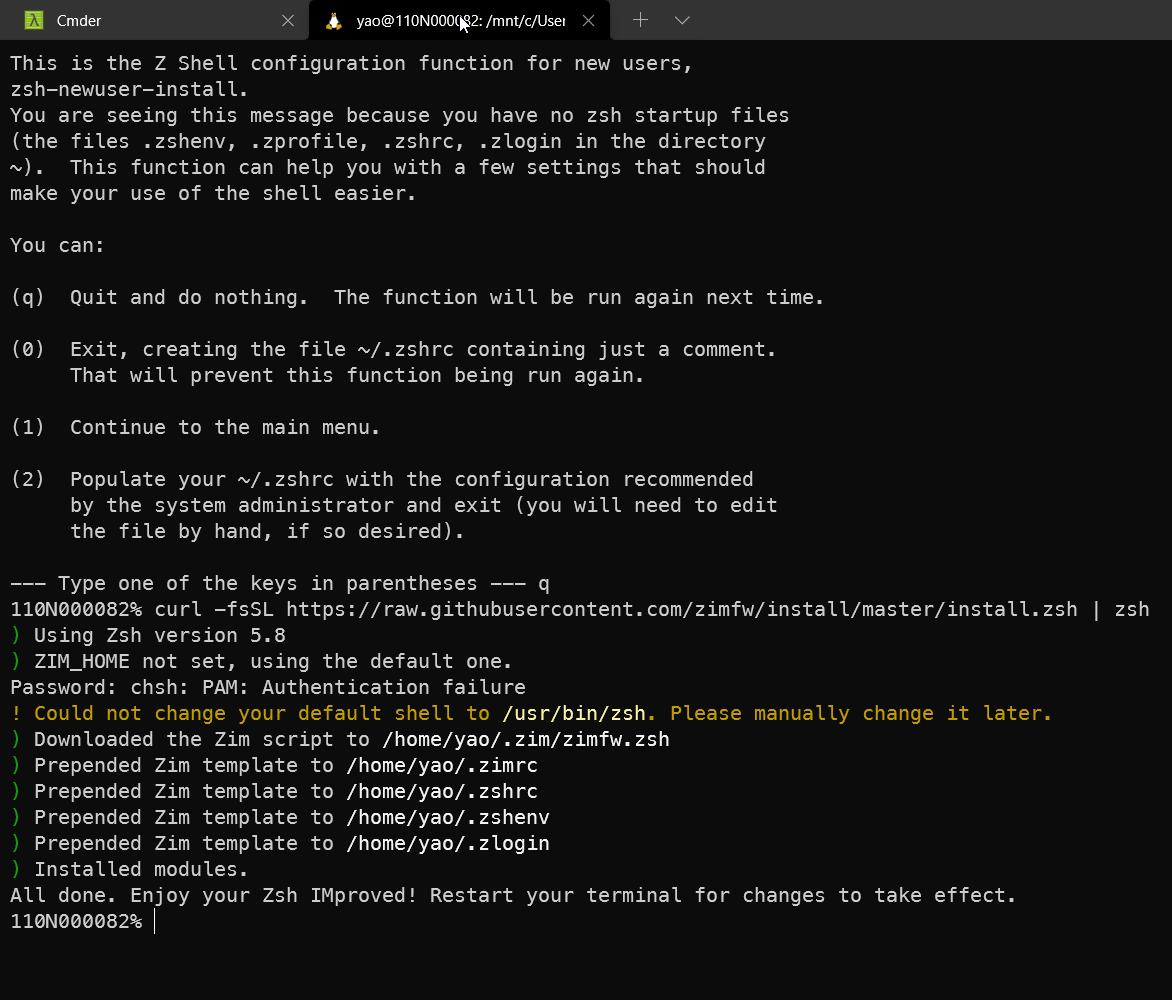The width and height of the screenshot is (1172, 1000).
Task: Click the /home/yao/.zshrc template path
Action: (442, 791)
